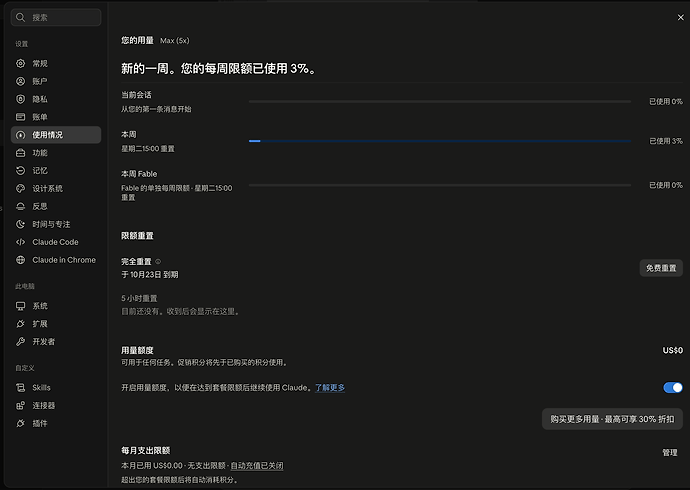The height and width of the screenshot is (490, 690).
Task: Select the 使用情况 menu item
Action: (x=56, y=135)
